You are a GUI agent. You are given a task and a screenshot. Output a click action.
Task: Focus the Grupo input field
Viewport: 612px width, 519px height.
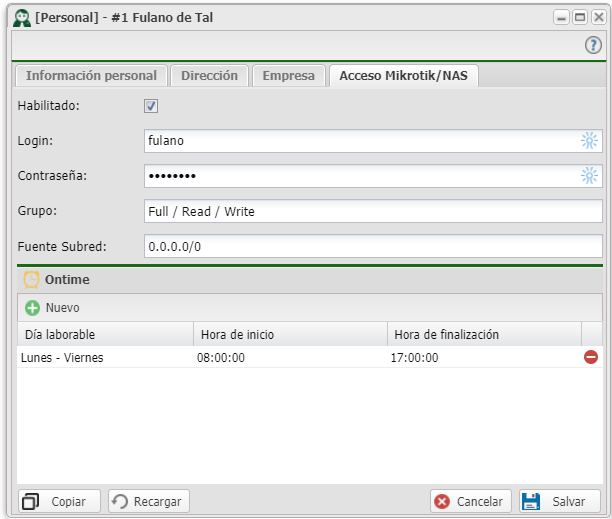click(373, 212)
